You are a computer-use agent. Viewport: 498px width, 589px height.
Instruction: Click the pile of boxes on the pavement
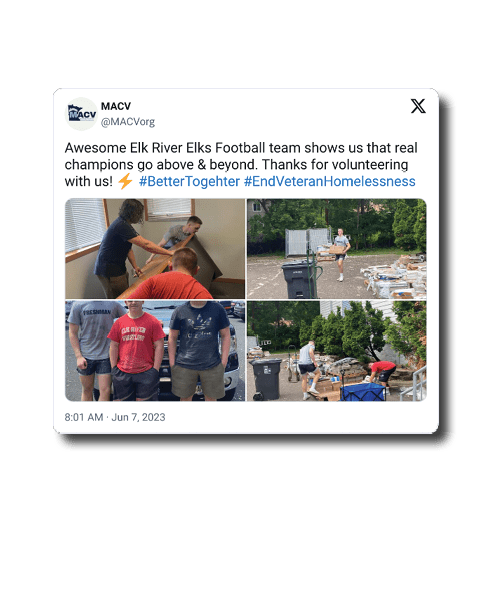tap(393, 278)
